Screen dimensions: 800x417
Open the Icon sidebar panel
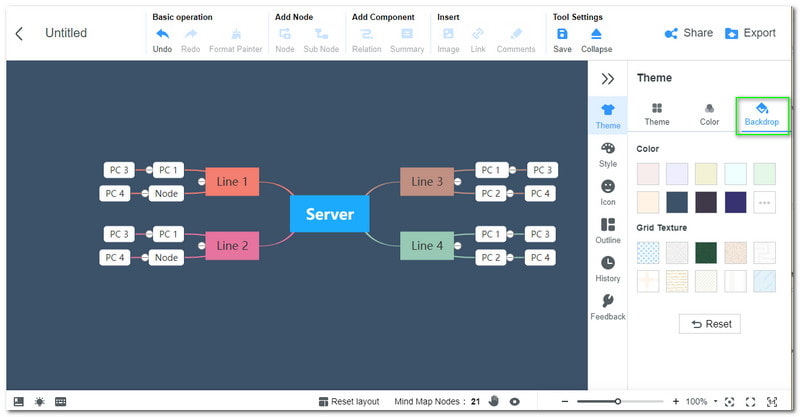point(607,192)
